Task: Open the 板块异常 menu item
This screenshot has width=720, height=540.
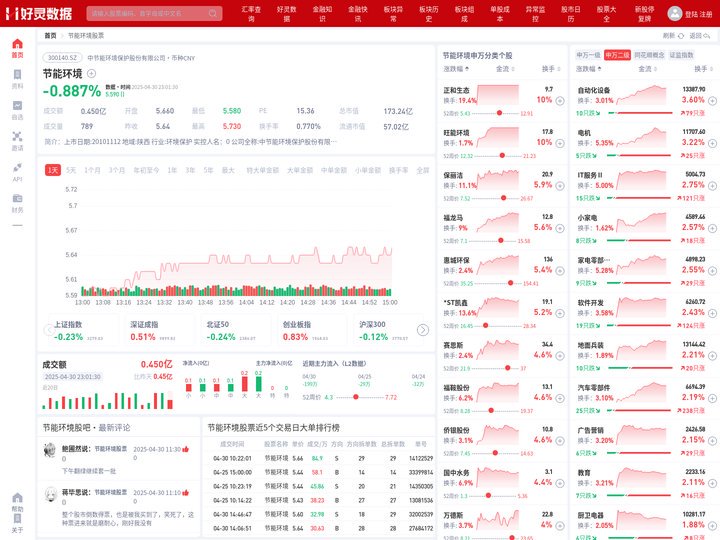Action: click(393, 14)
